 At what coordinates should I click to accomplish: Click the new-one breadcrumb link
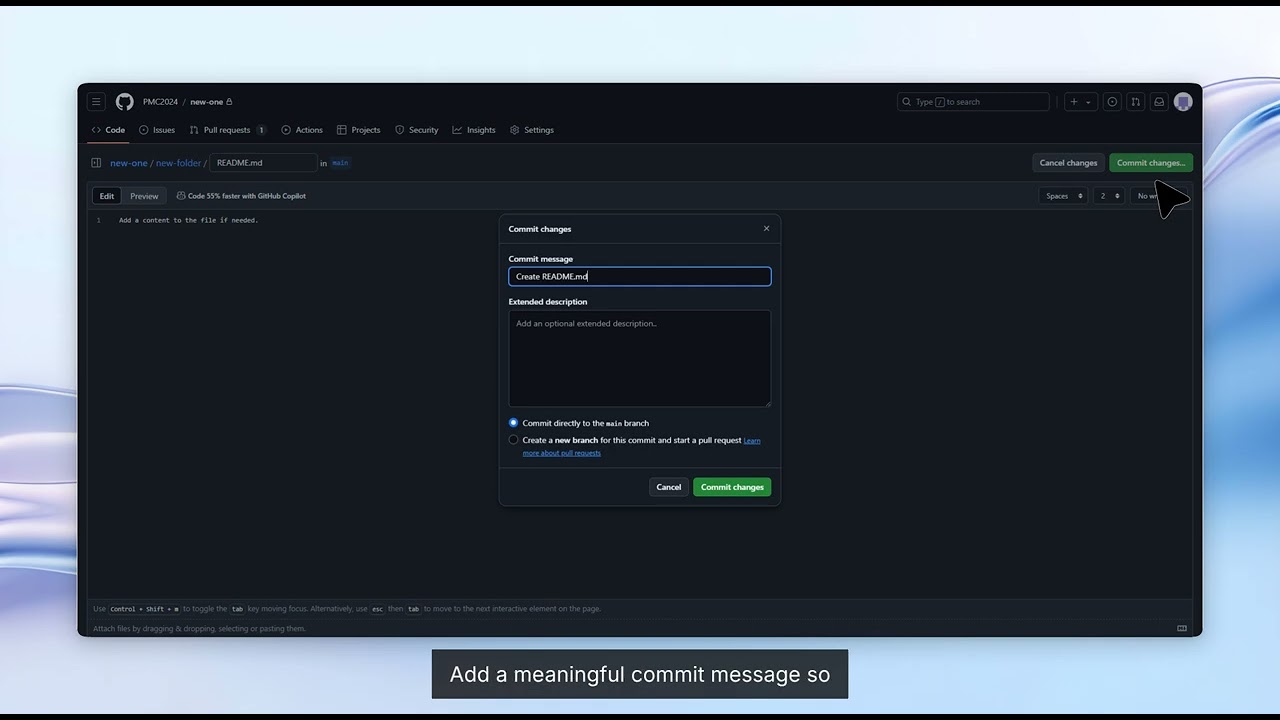click(x=129, y=163)
